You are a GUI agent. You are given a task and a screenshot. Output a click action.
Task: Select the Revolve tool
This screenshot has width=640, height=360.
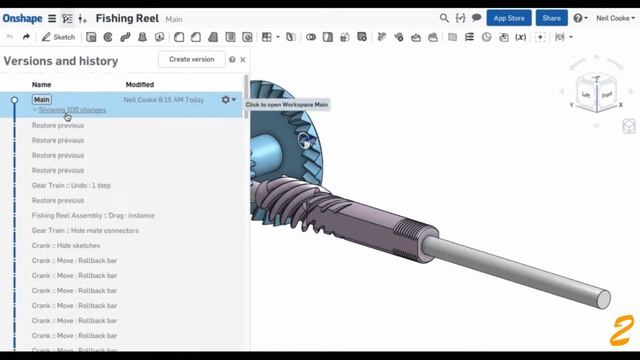pos(108,37)
